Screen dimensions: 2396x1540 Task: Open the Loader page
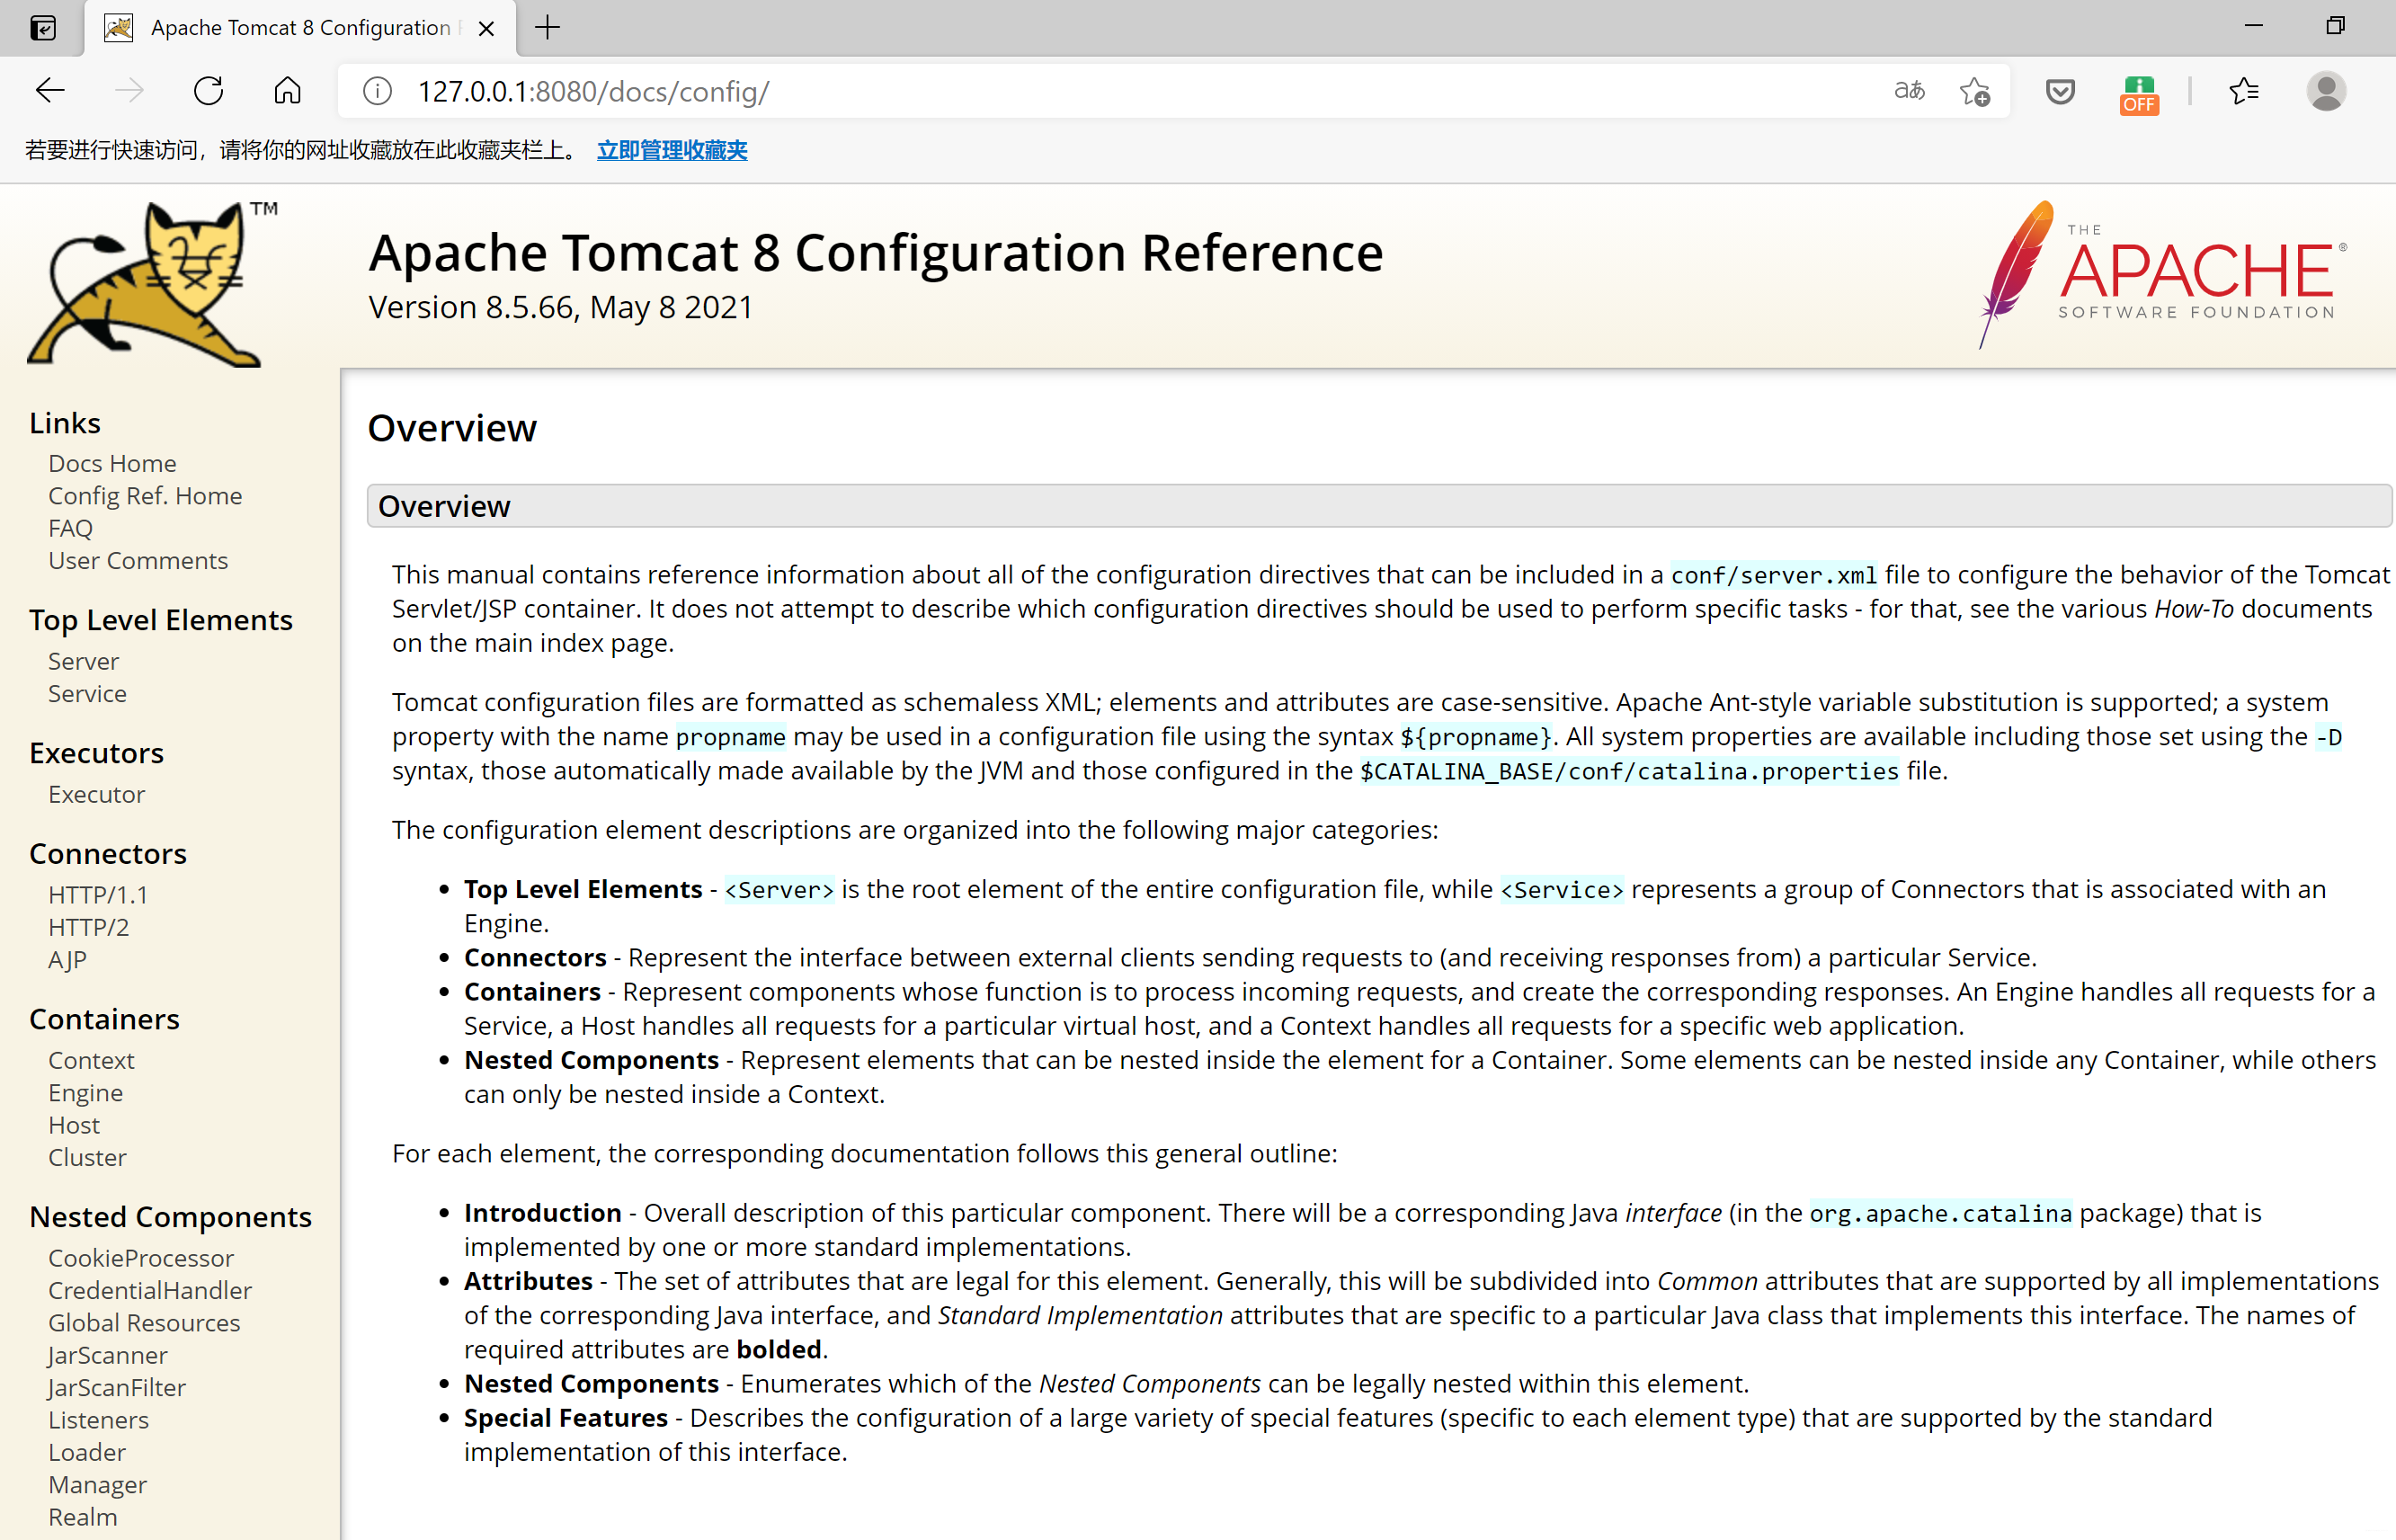[x=87, y=1452]
